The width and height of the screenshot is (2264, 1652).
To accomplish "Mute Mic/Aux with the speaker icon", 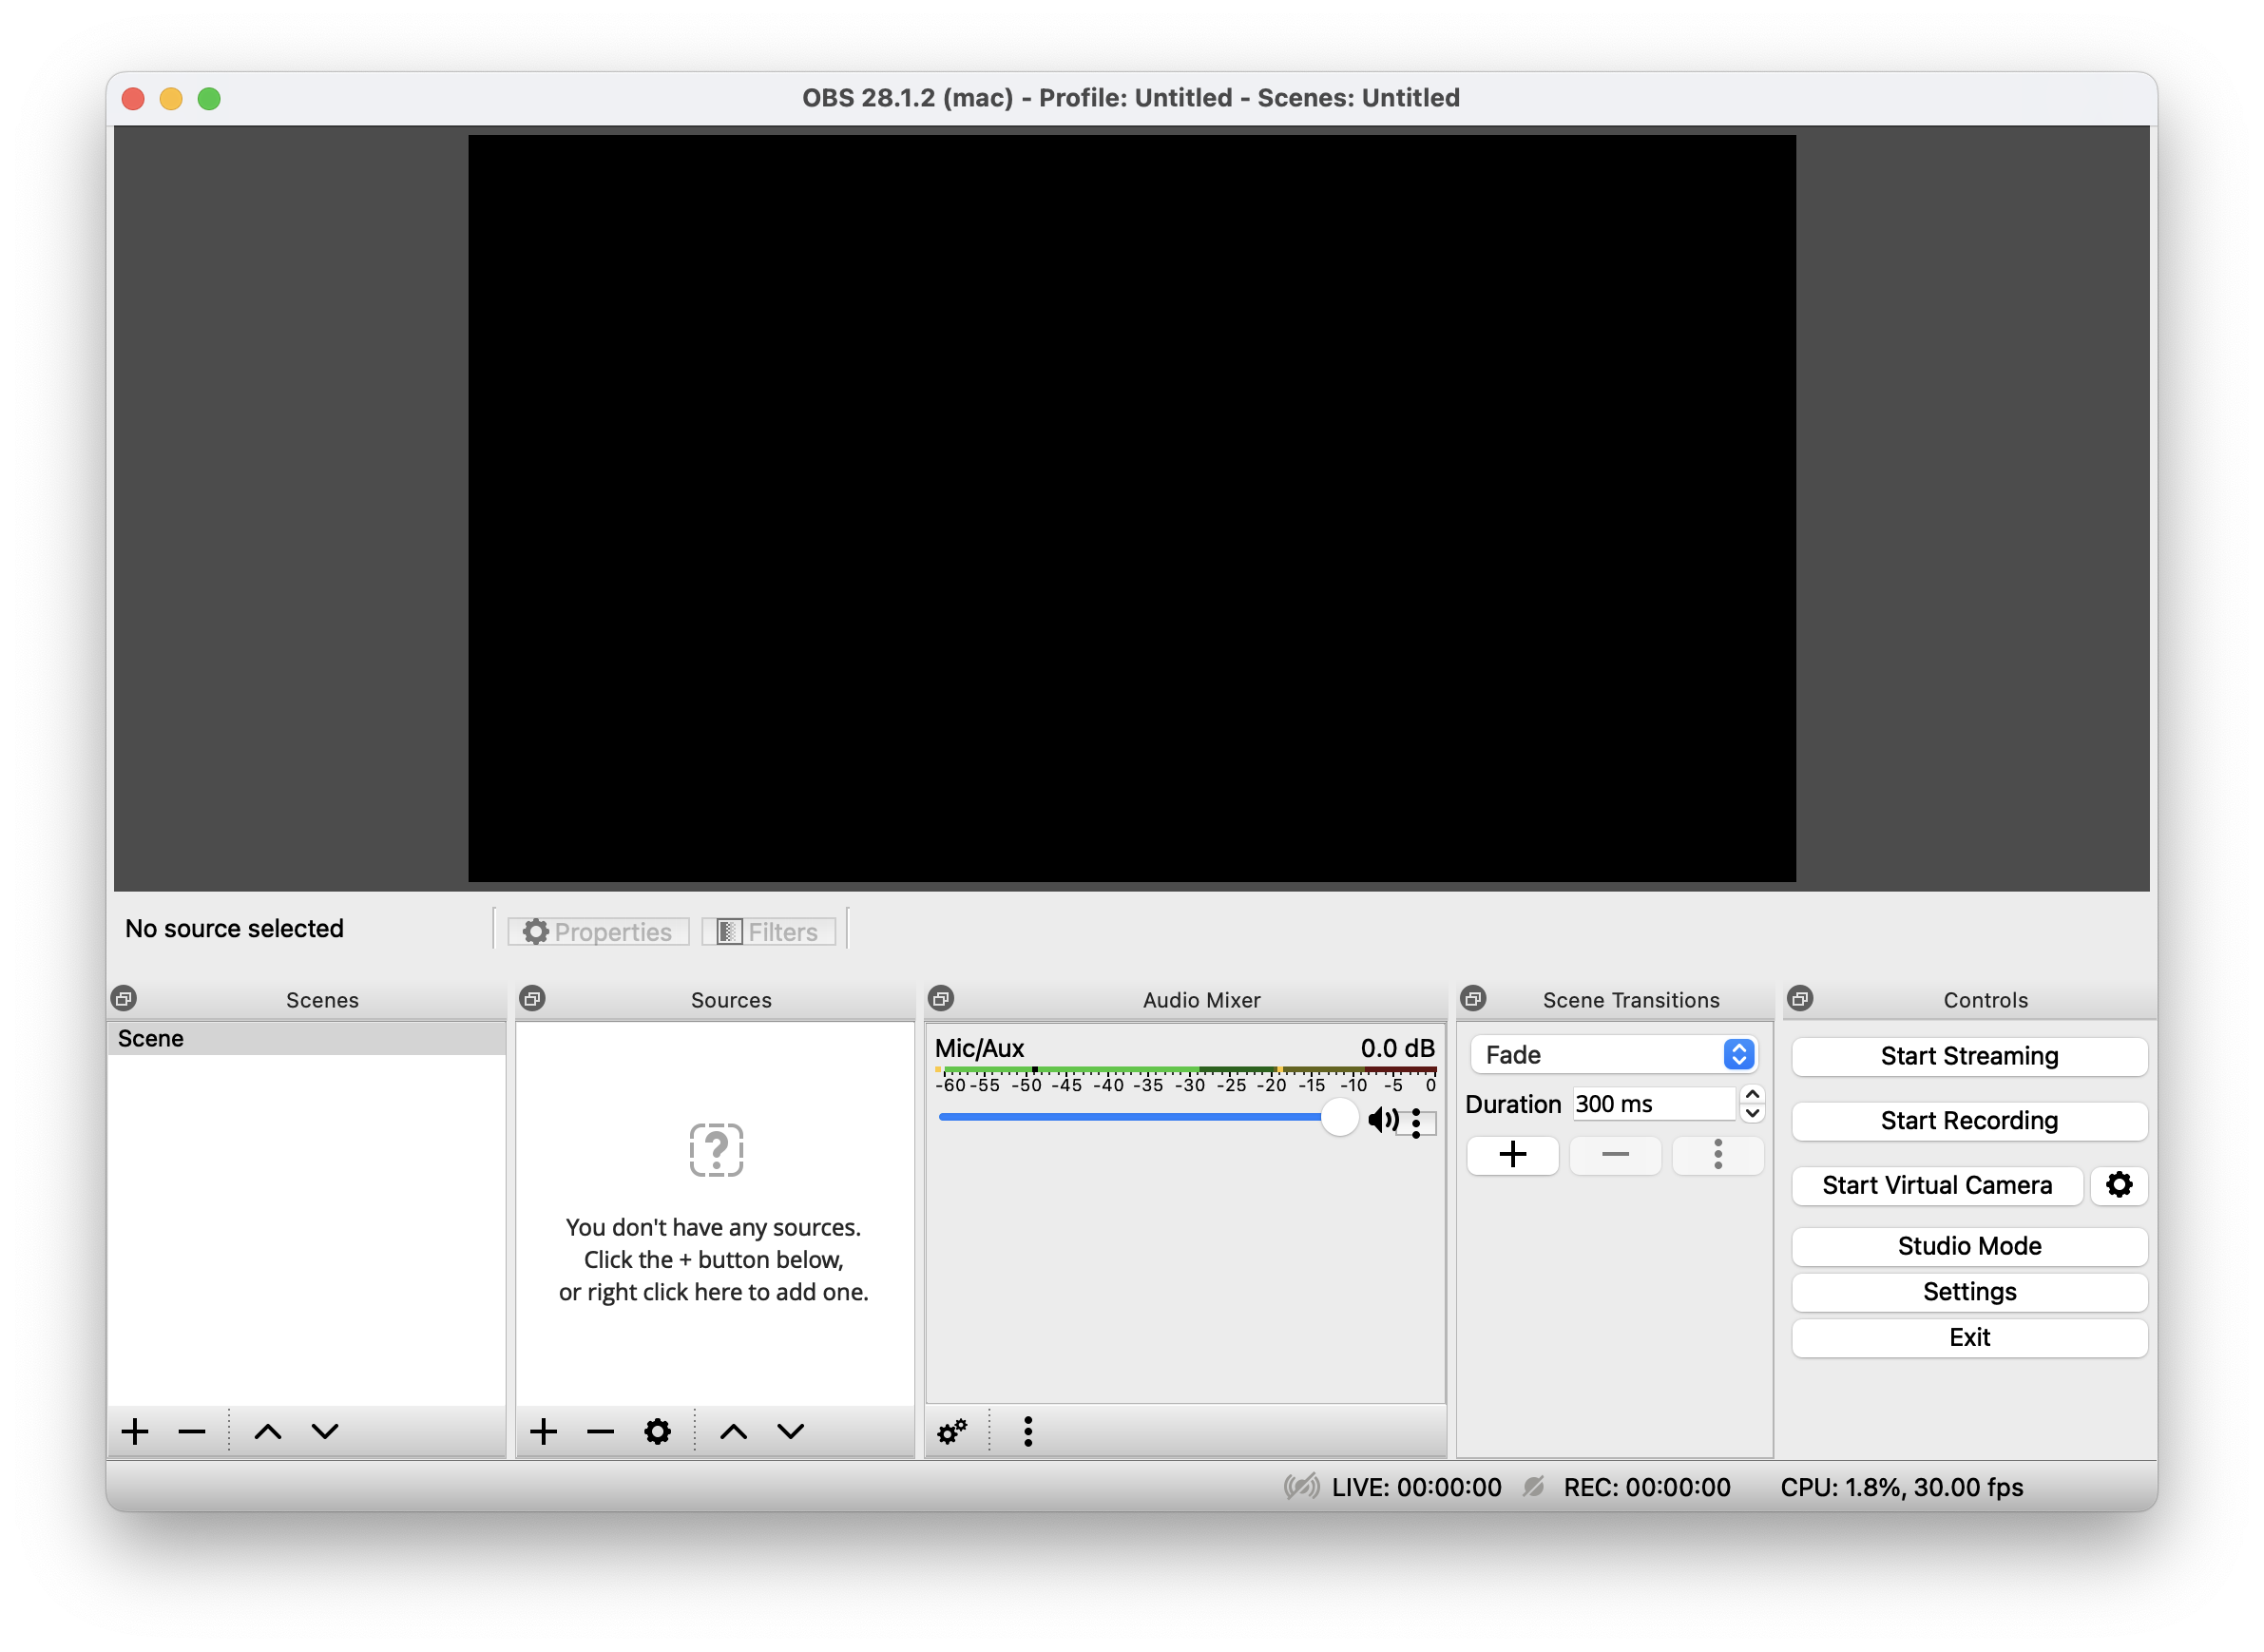I will pos(1383,1119).
